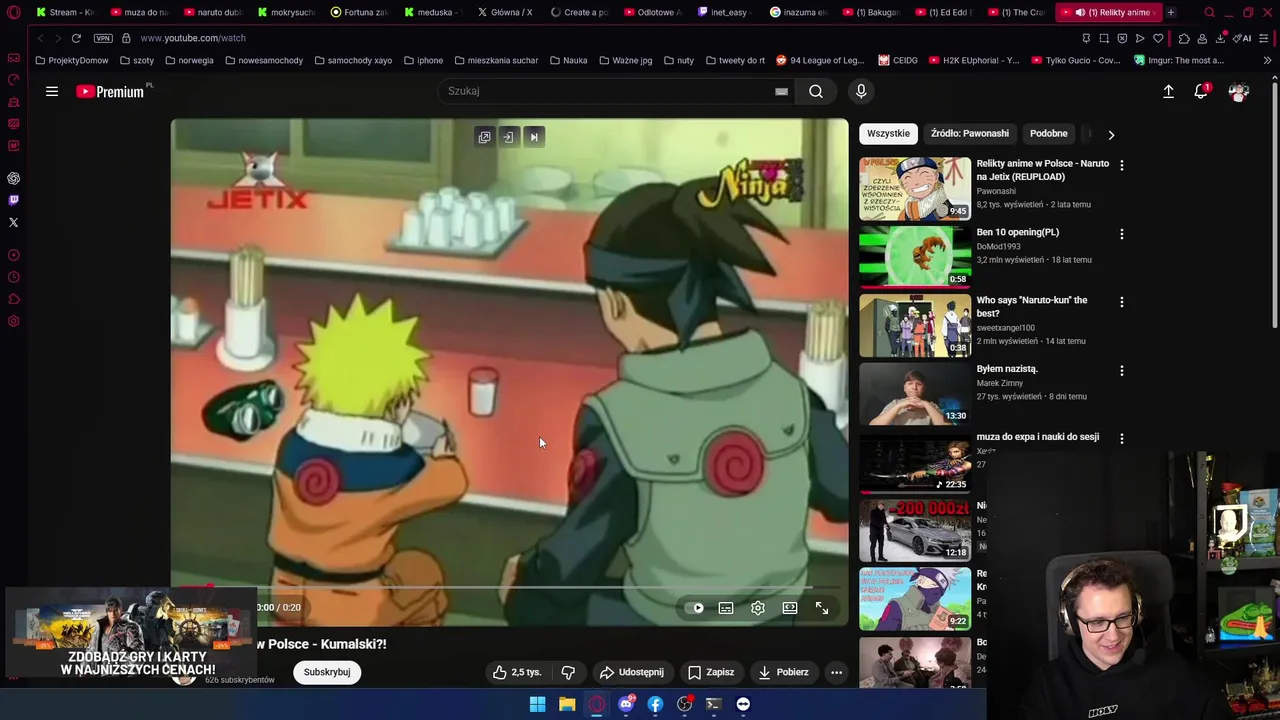Open the browser extensions puzzle icon
1280x720 pixels.
tap(1184, 38)
